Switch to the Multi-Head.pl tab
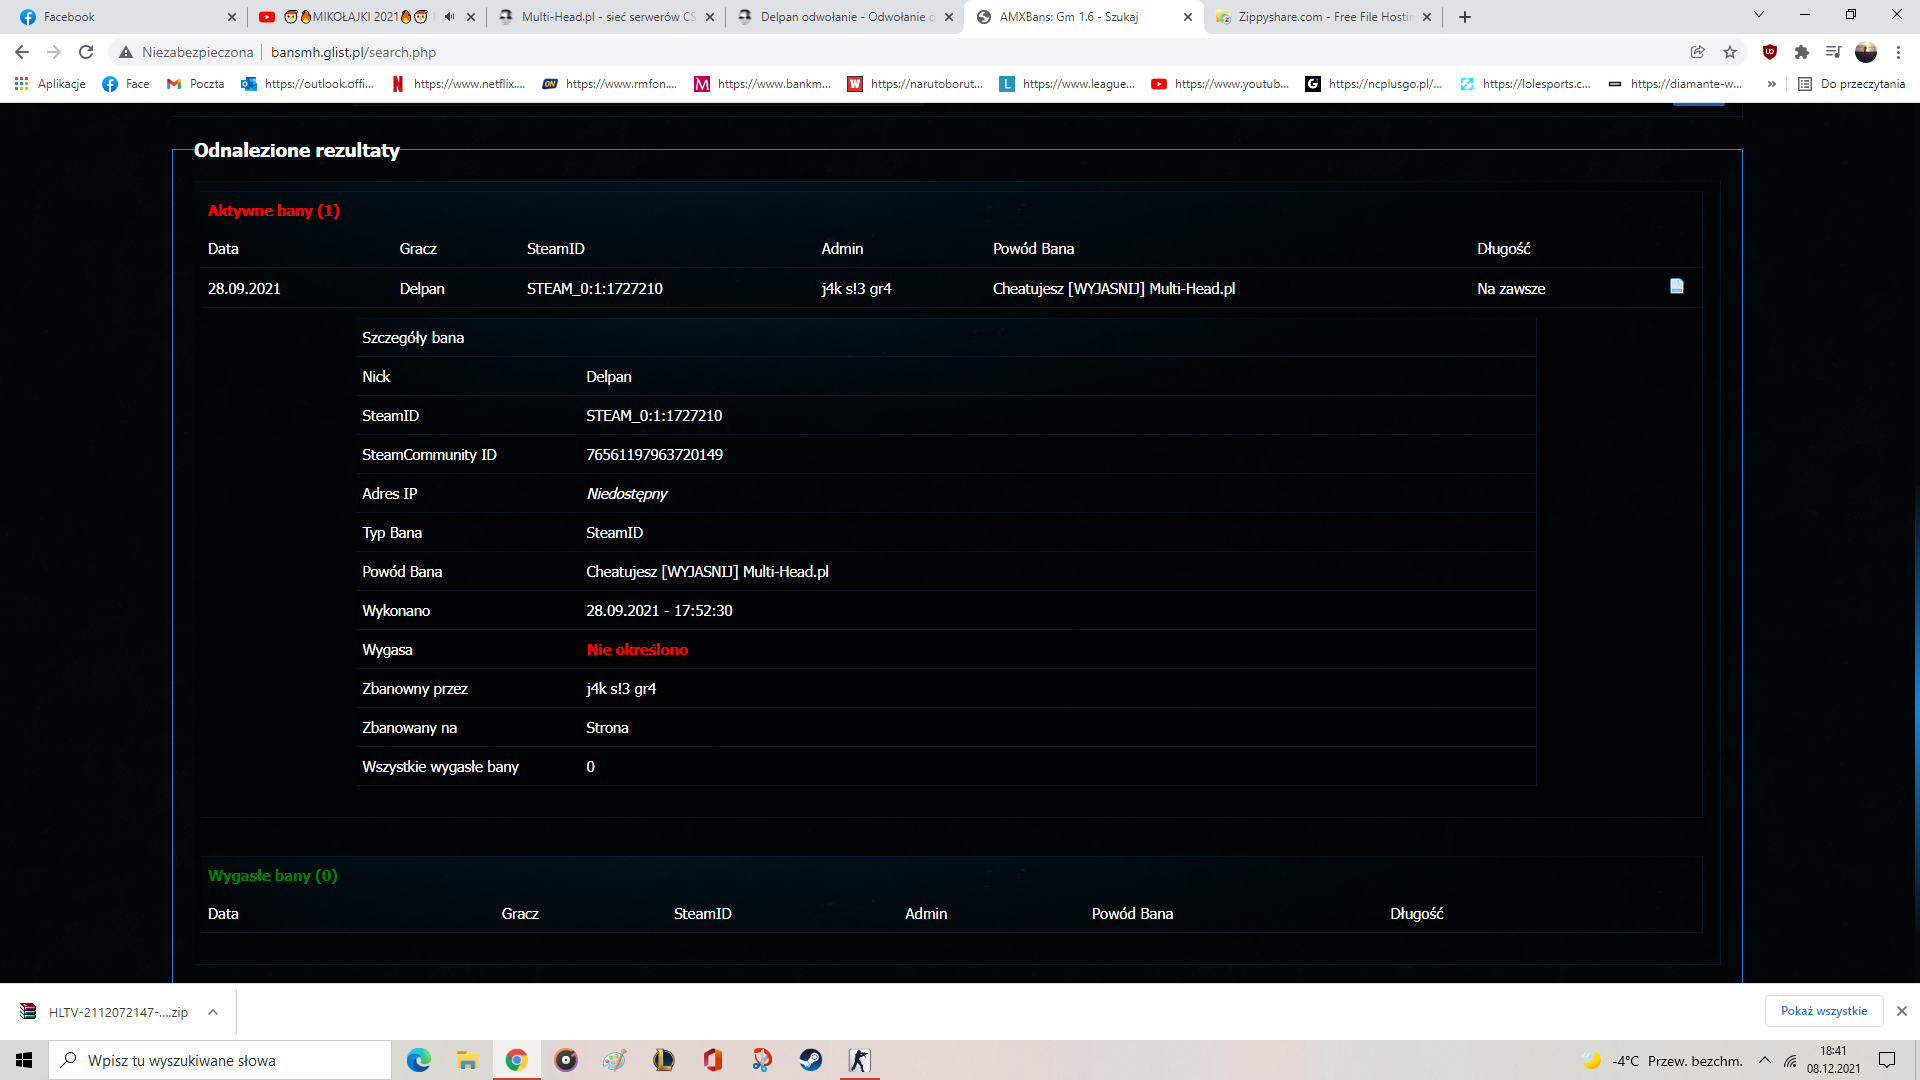 tap(607, 17)
